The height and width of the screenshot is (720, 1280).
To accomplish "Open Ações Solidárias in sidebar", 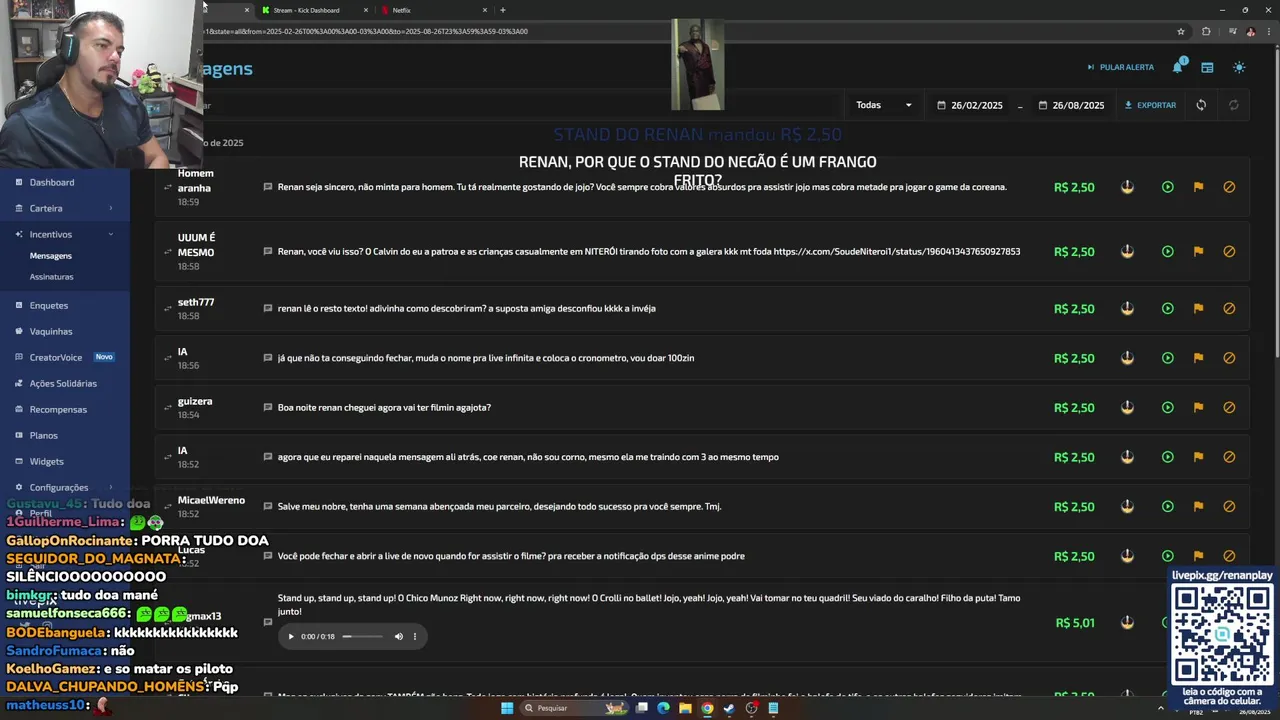I will point(65,383).
